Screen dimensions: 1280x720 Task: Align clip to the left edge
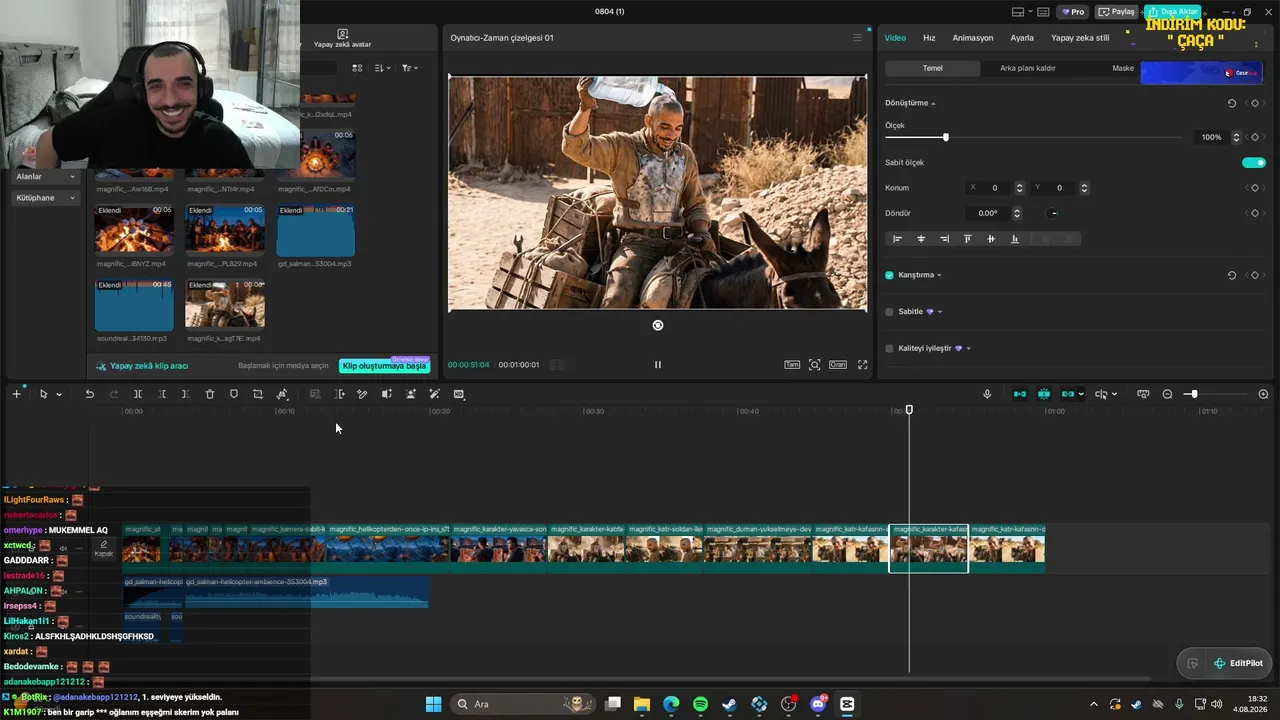897,239
